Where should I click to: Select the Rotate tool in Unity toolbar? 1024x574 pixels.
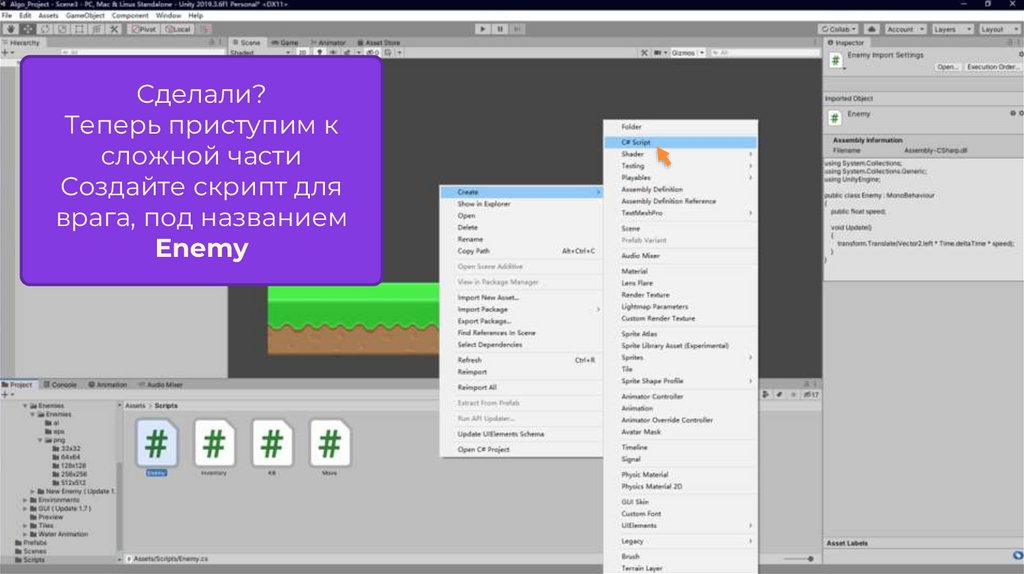(x=45, y=29)
